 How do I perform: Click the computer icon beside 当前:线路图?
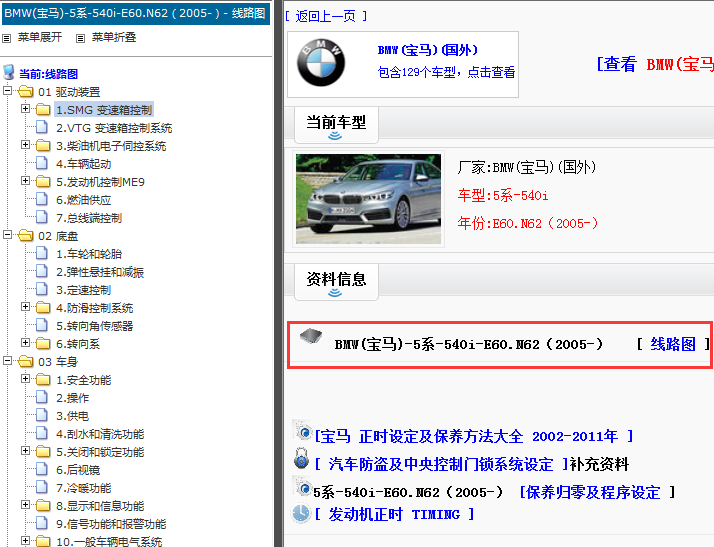pos(9,73)
